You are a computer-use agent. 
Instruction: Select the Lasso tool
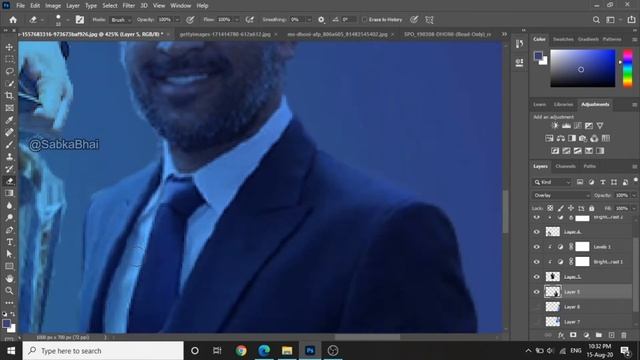[9, 71]
